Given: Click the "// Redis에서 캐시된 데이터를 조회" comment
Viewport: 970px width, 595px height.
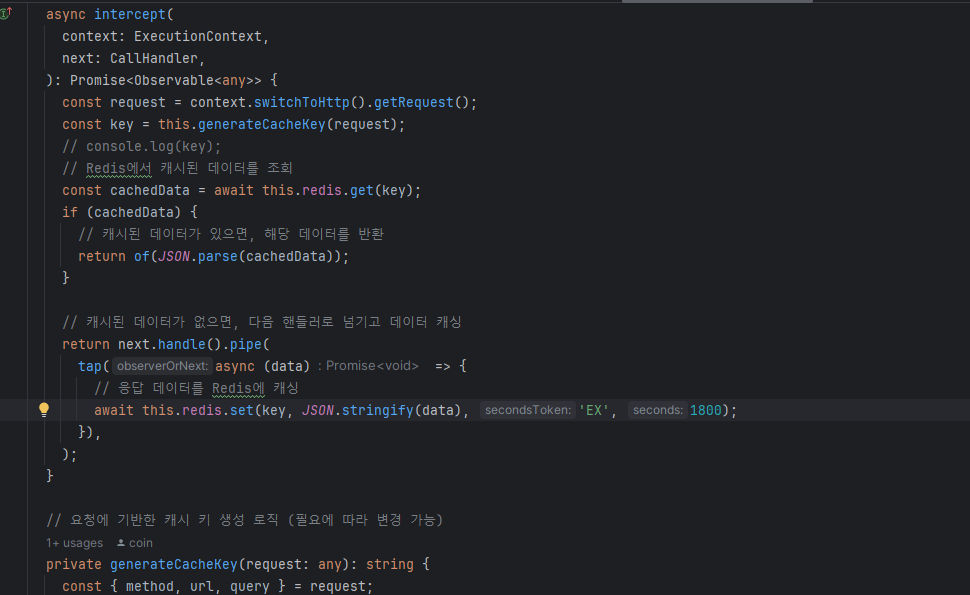Looking at the screenshot, I should tap(177, 168).
